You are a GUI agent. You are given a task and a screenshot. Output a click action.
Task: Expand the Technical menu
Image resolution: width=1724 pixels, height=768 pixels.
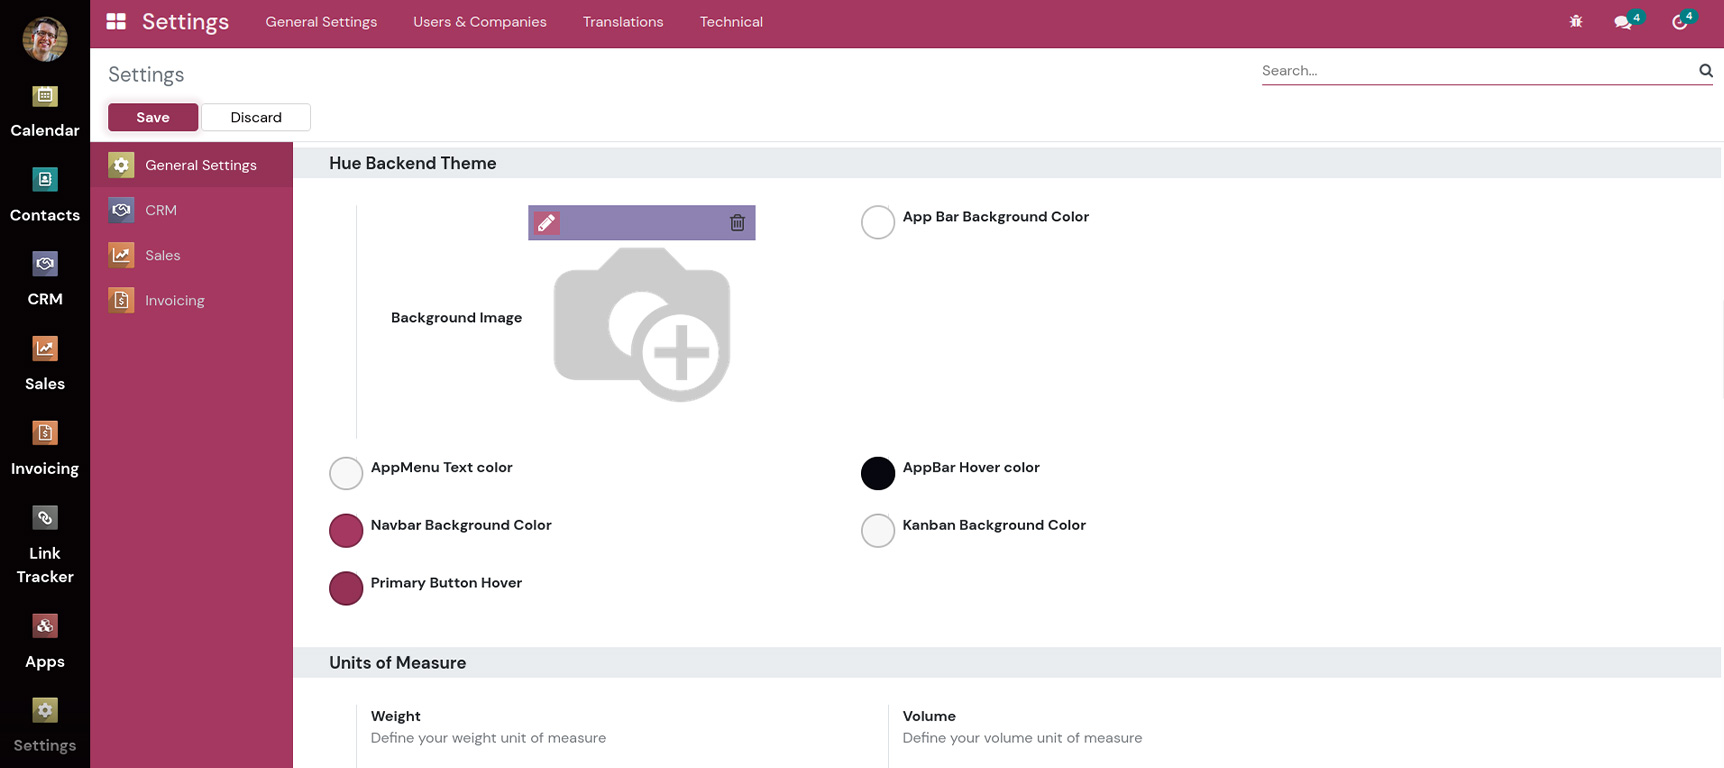click(x=731, y=22)
